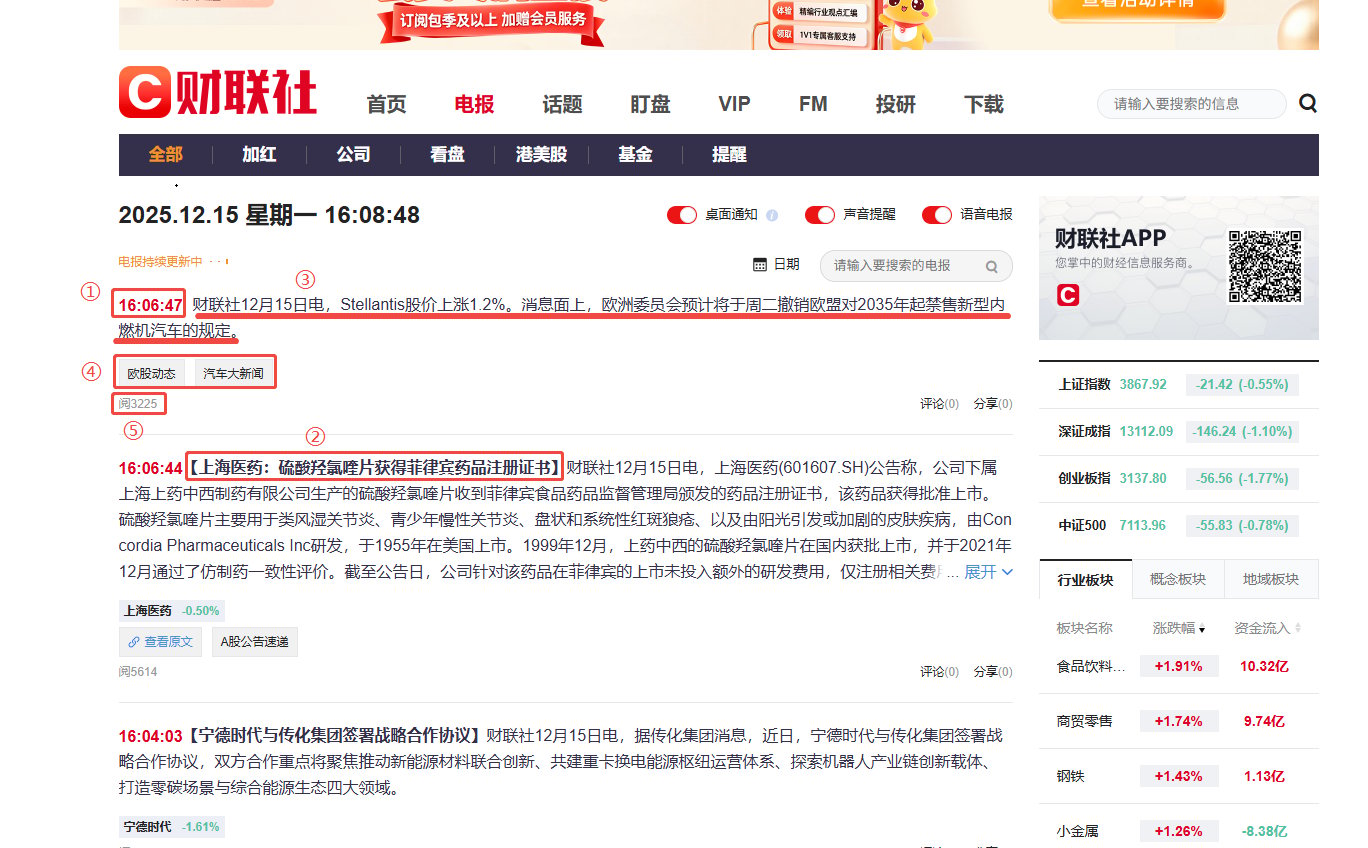
Task: Click 分享(0) under 上海医药 news
Action: click(x=993, y=672)
